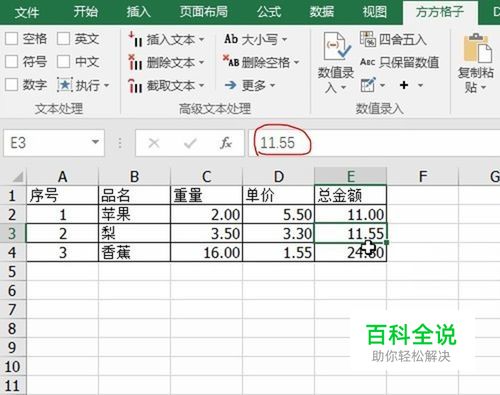Viewport: 500px width, 395px height.
Task: Click the 大小写 Ab icon
Action: point(231,39)
